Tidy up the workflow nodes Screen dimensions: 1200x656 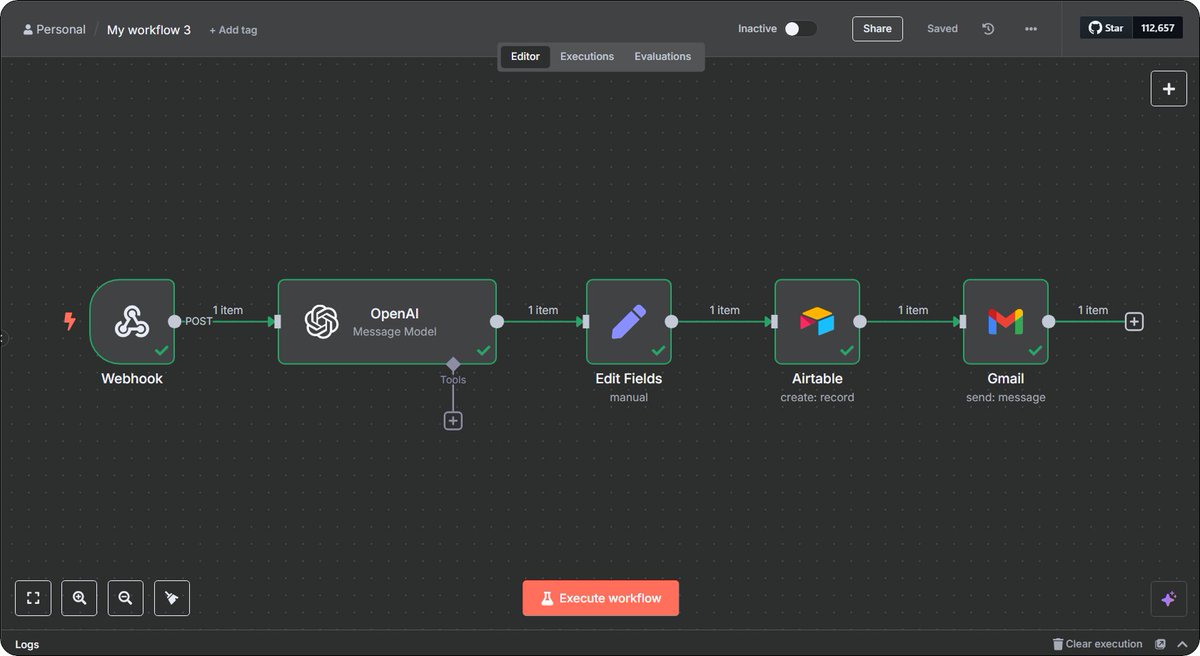click(172, 598)
